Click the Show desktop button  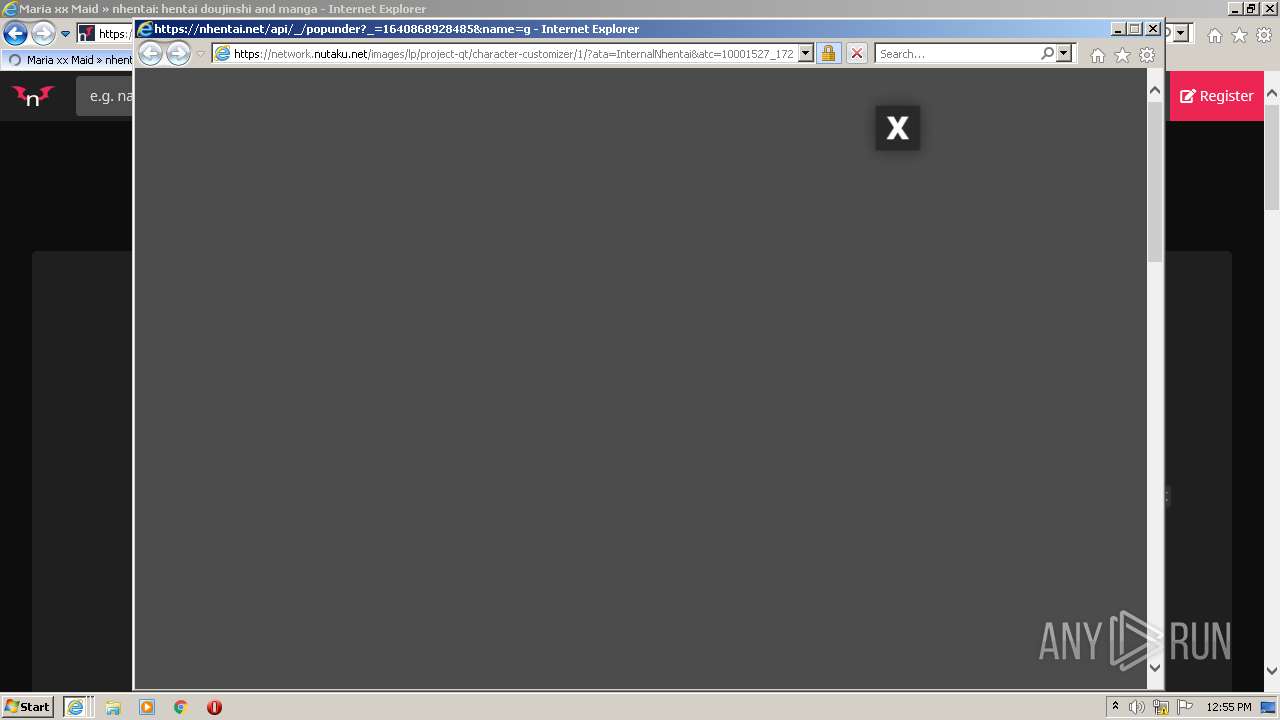(1269, 707)
